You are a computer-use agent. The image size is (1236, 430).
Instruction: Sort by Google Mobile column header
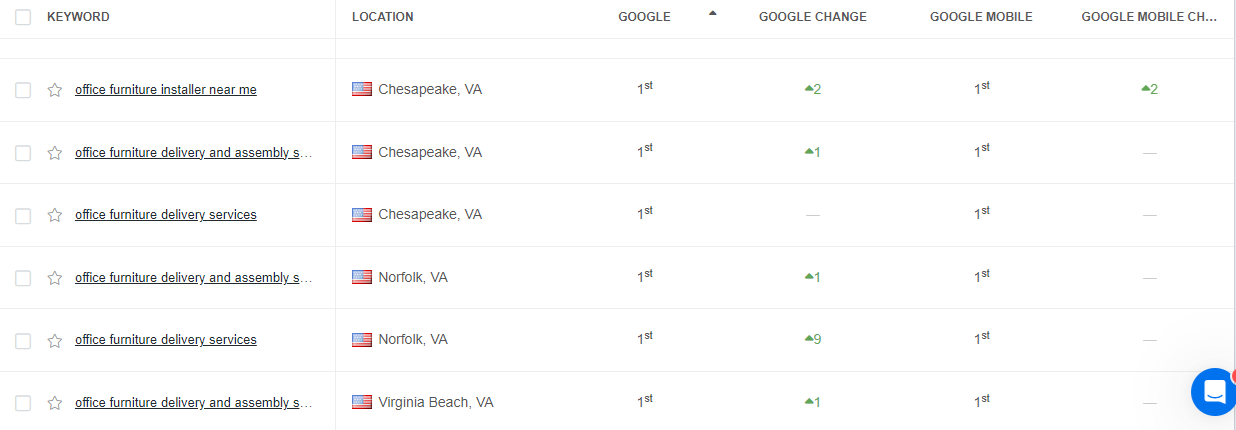tap(981, 17)
